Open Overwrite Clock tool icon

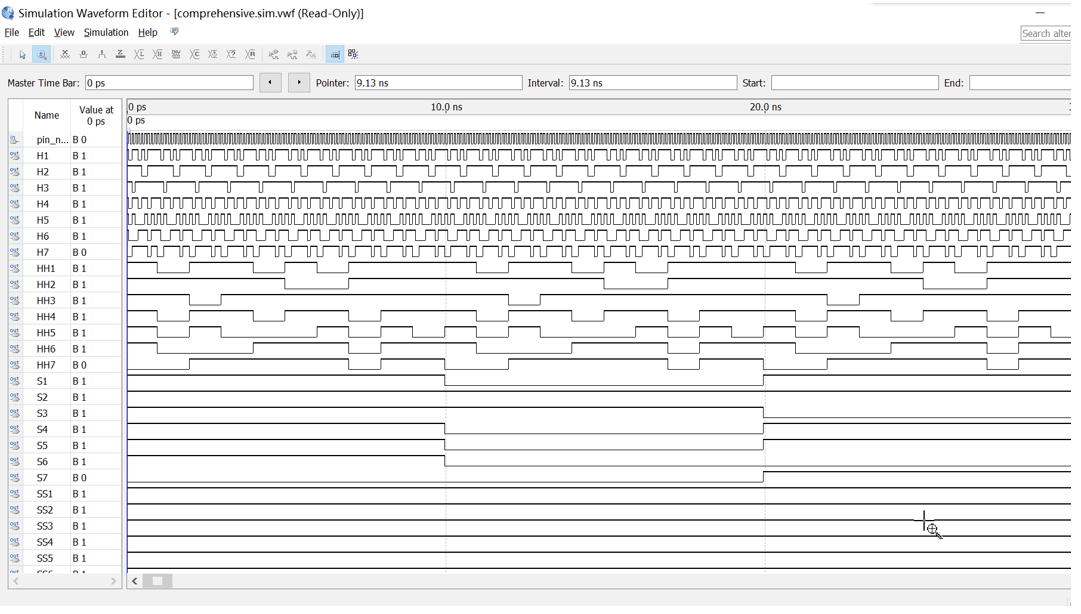(213, 54)
